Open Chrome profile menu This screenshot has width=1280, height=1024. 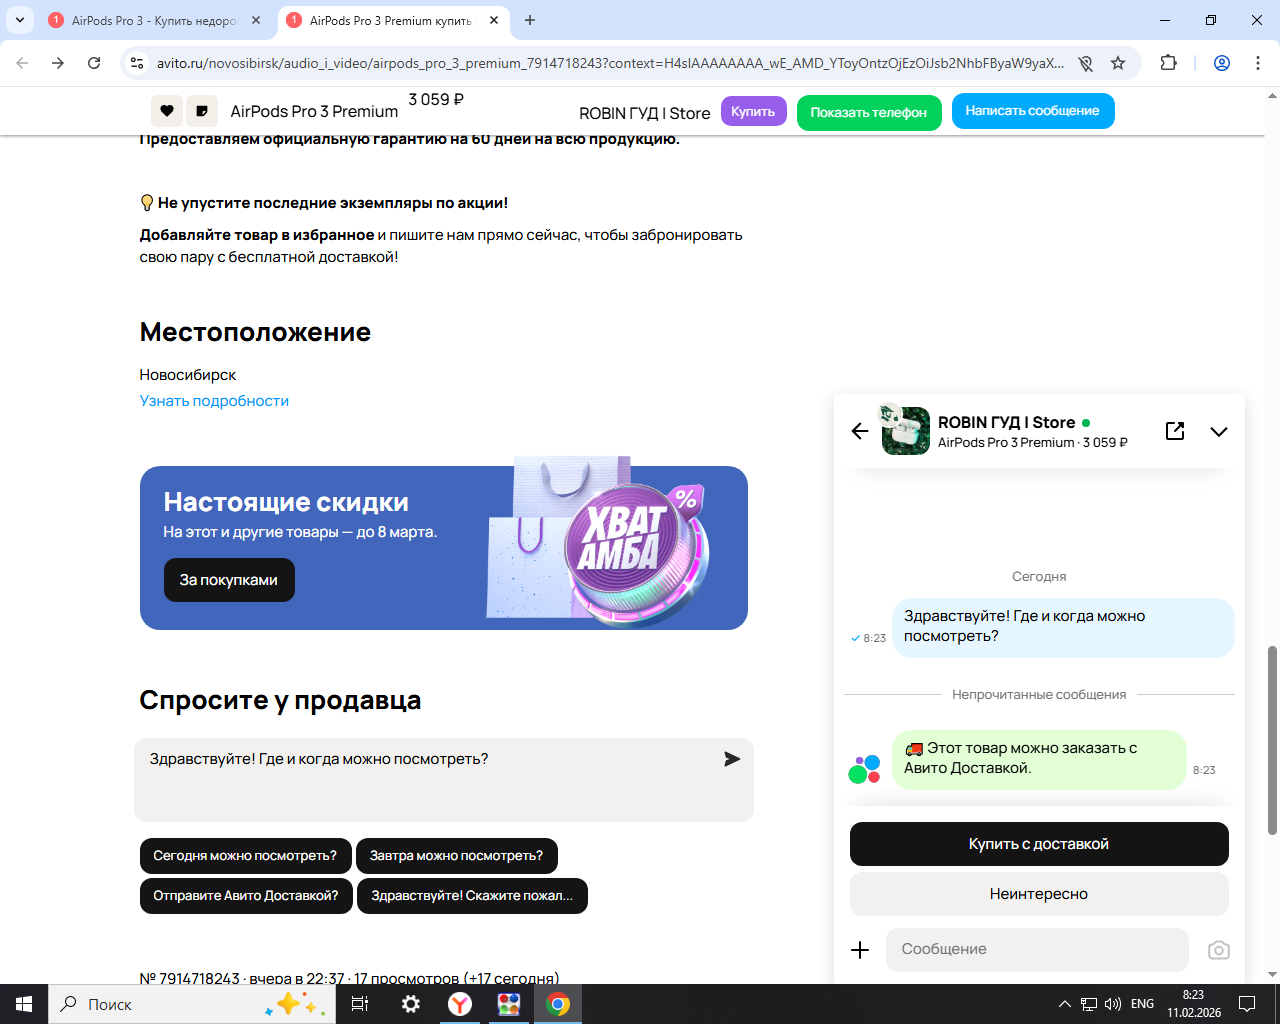click(1221, 63)
